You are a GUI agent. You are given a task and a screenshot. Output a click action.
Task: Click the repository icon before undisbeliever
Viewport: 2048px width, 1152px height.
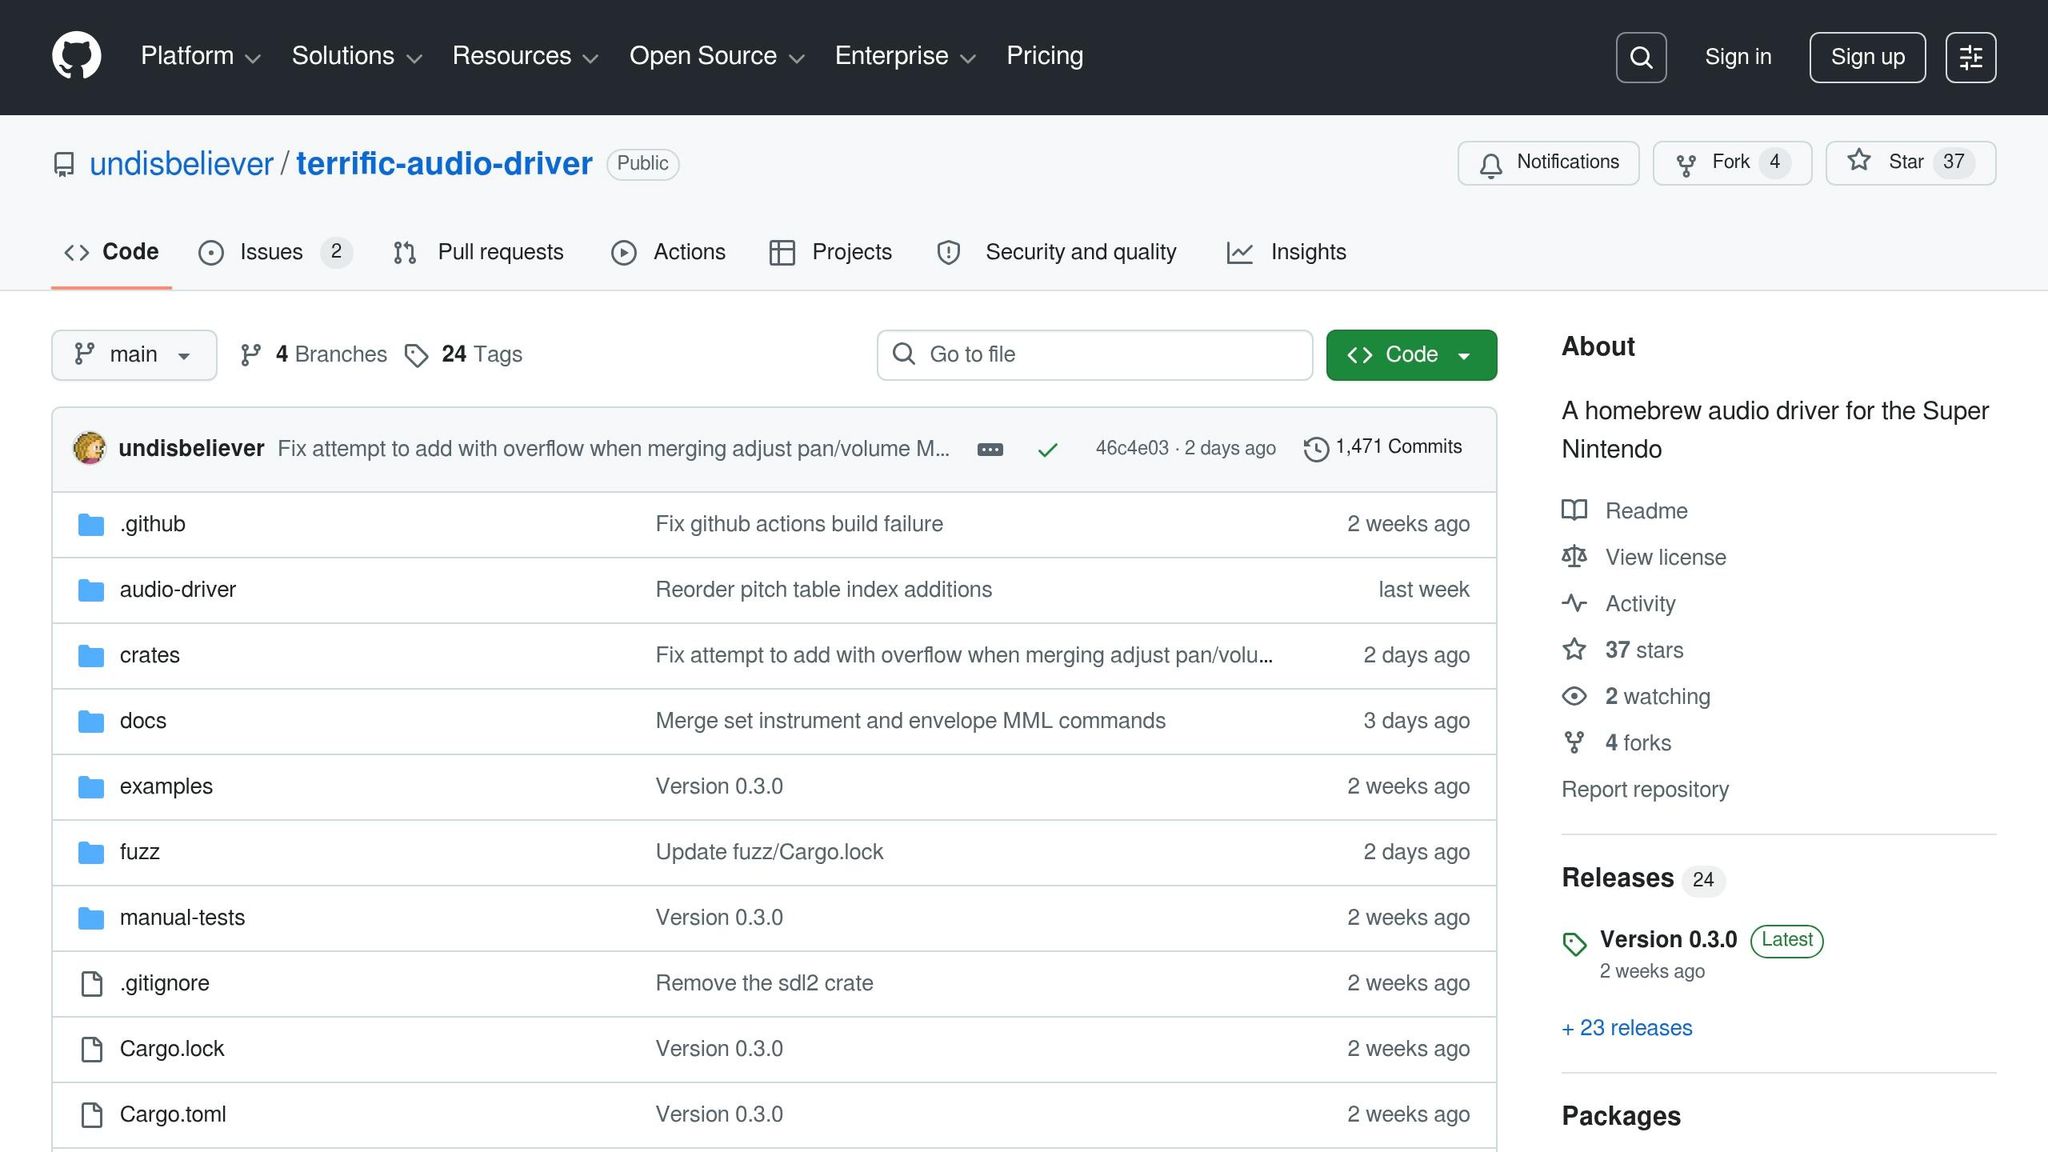point(64,165)
